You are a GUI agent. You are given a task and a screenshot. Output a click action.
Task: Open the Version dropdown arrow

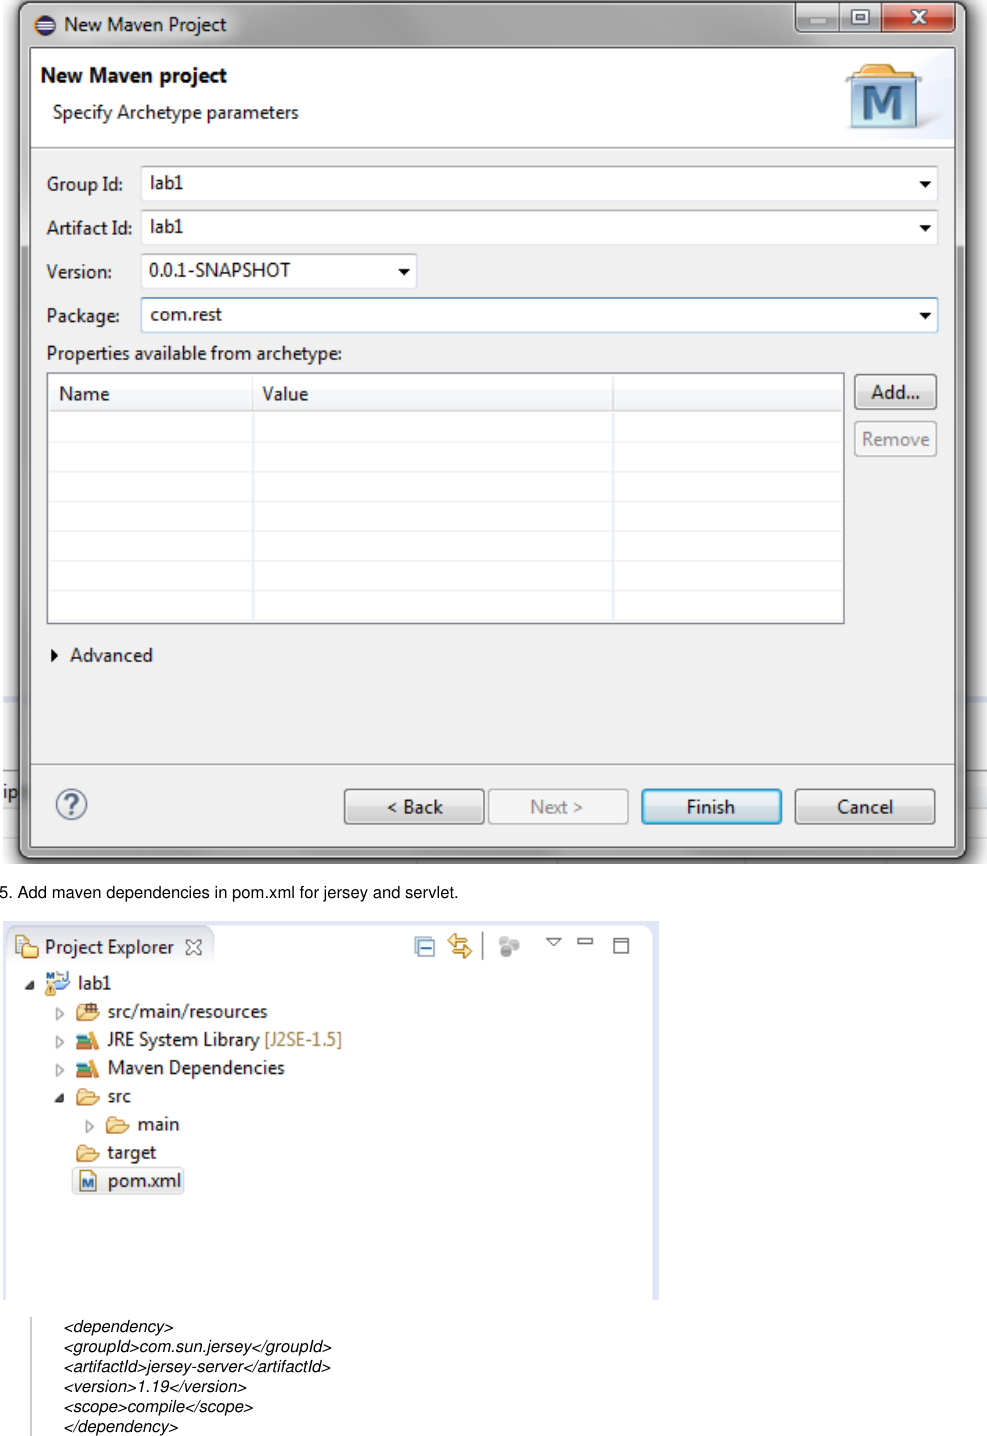[x=404, y=272]
